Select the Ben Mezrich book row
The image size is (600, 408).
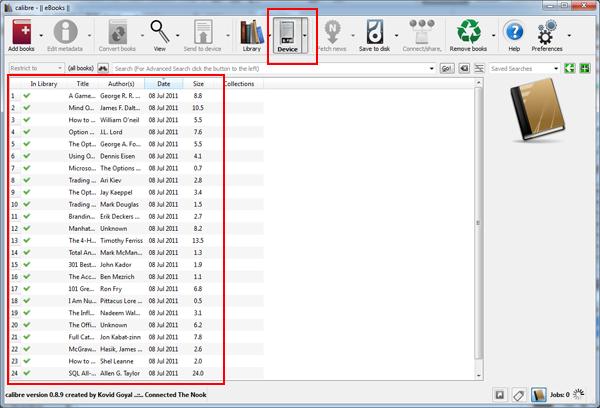[137, 277]
